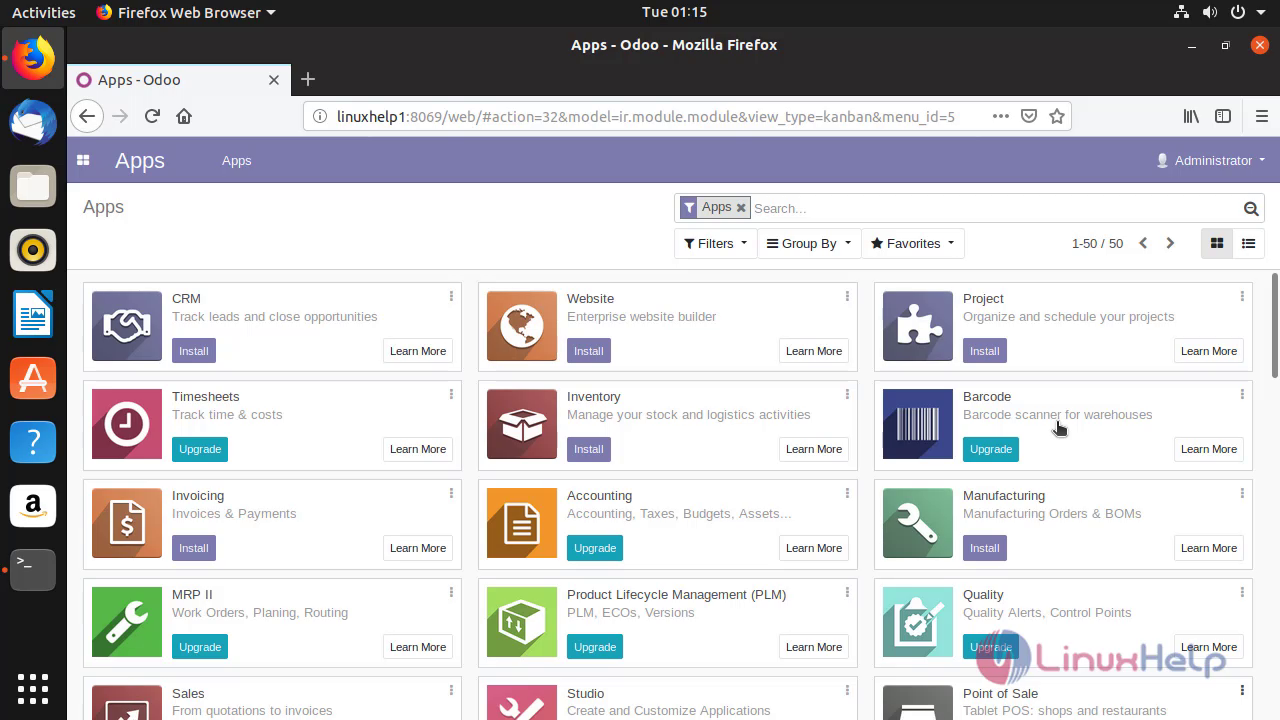Click Learn More on MRP II card
The image size is (1280, 720).
418,647
